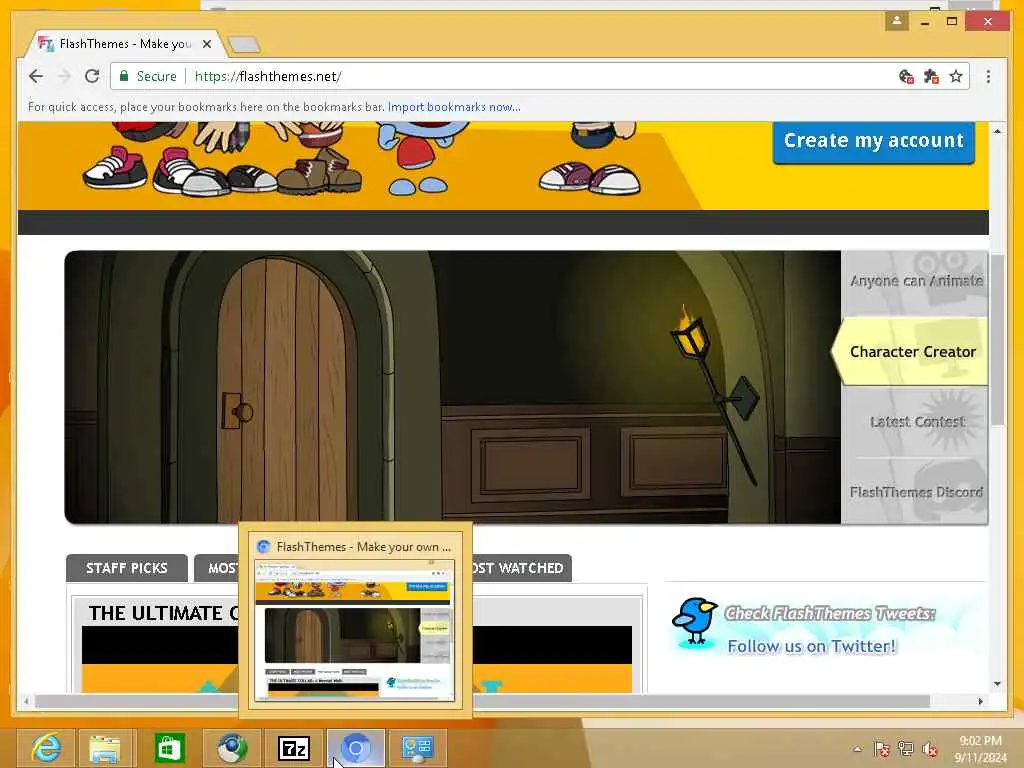Open the Windows Store taskbar icon

(169, 748)
